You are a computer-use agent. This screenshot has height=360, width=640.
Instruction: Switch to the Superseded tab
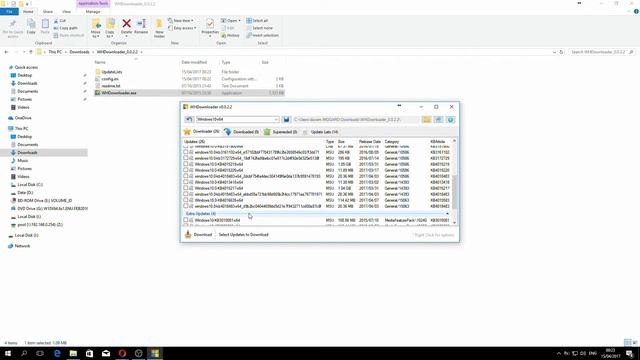[x=280, y=132]
